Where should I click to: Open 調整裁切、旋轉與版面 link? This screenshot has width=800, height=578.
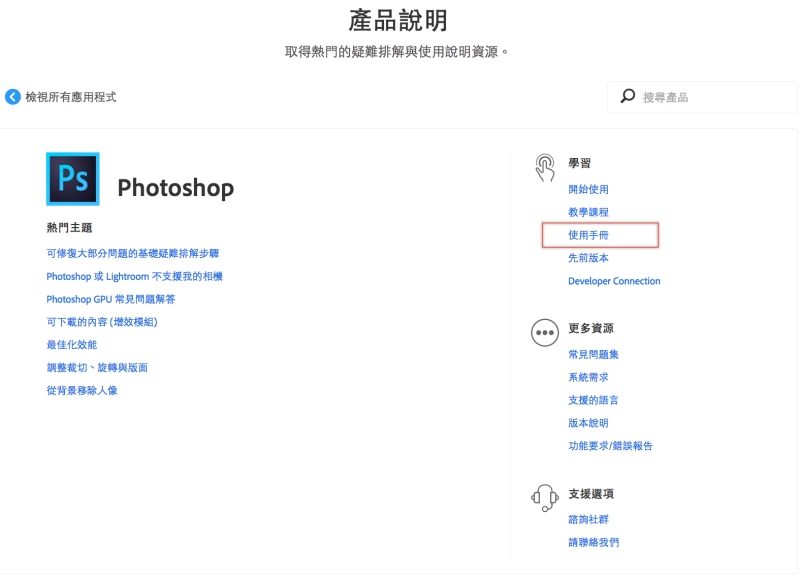(97, 368)
